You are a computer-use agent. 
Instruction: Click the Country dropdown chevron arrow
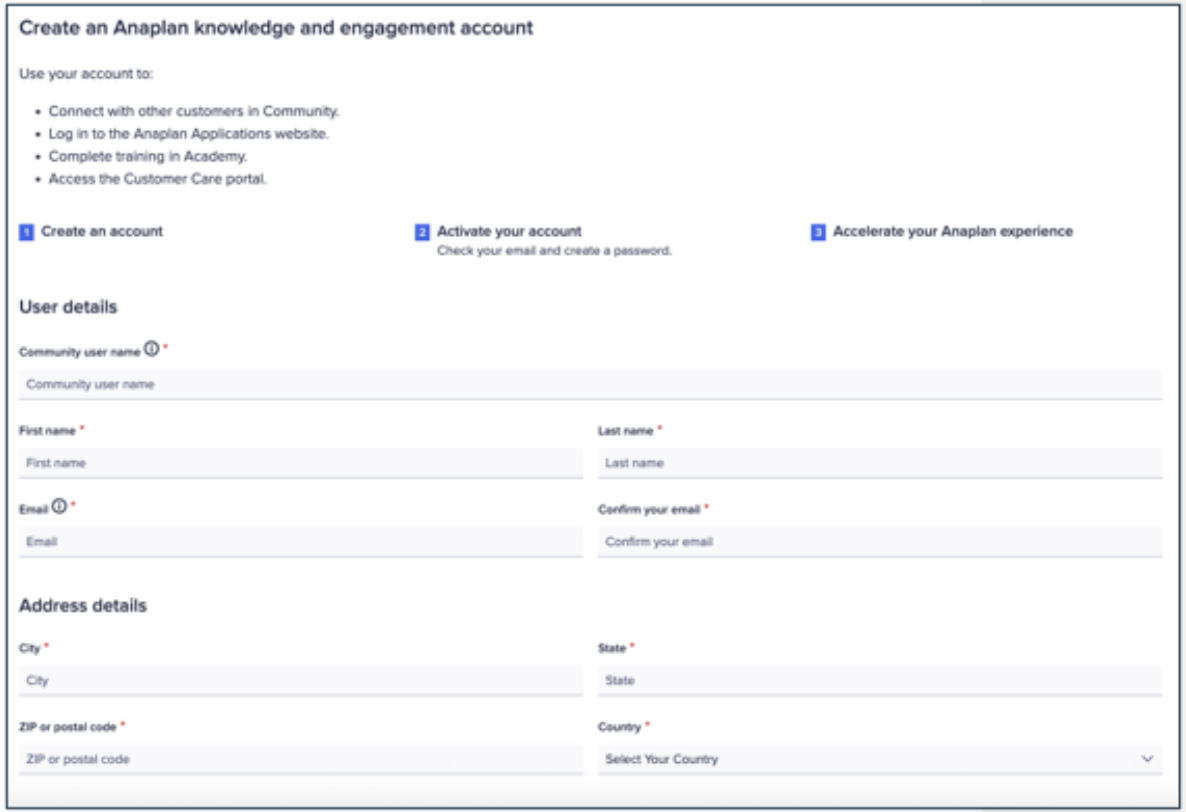point(1147,759)
